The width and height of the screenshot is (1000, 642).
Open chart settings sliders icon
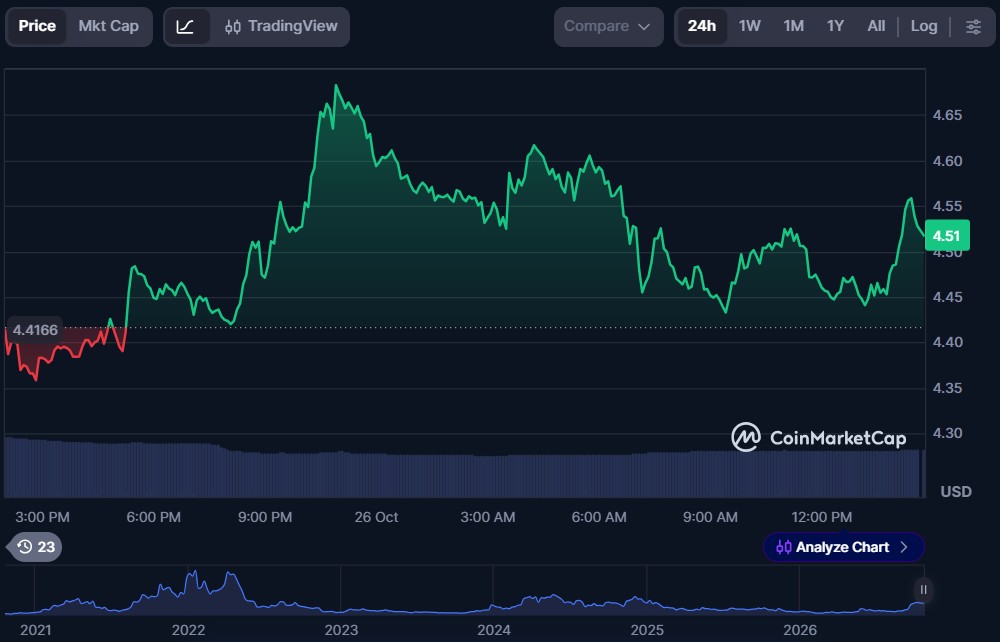(973, 26)
